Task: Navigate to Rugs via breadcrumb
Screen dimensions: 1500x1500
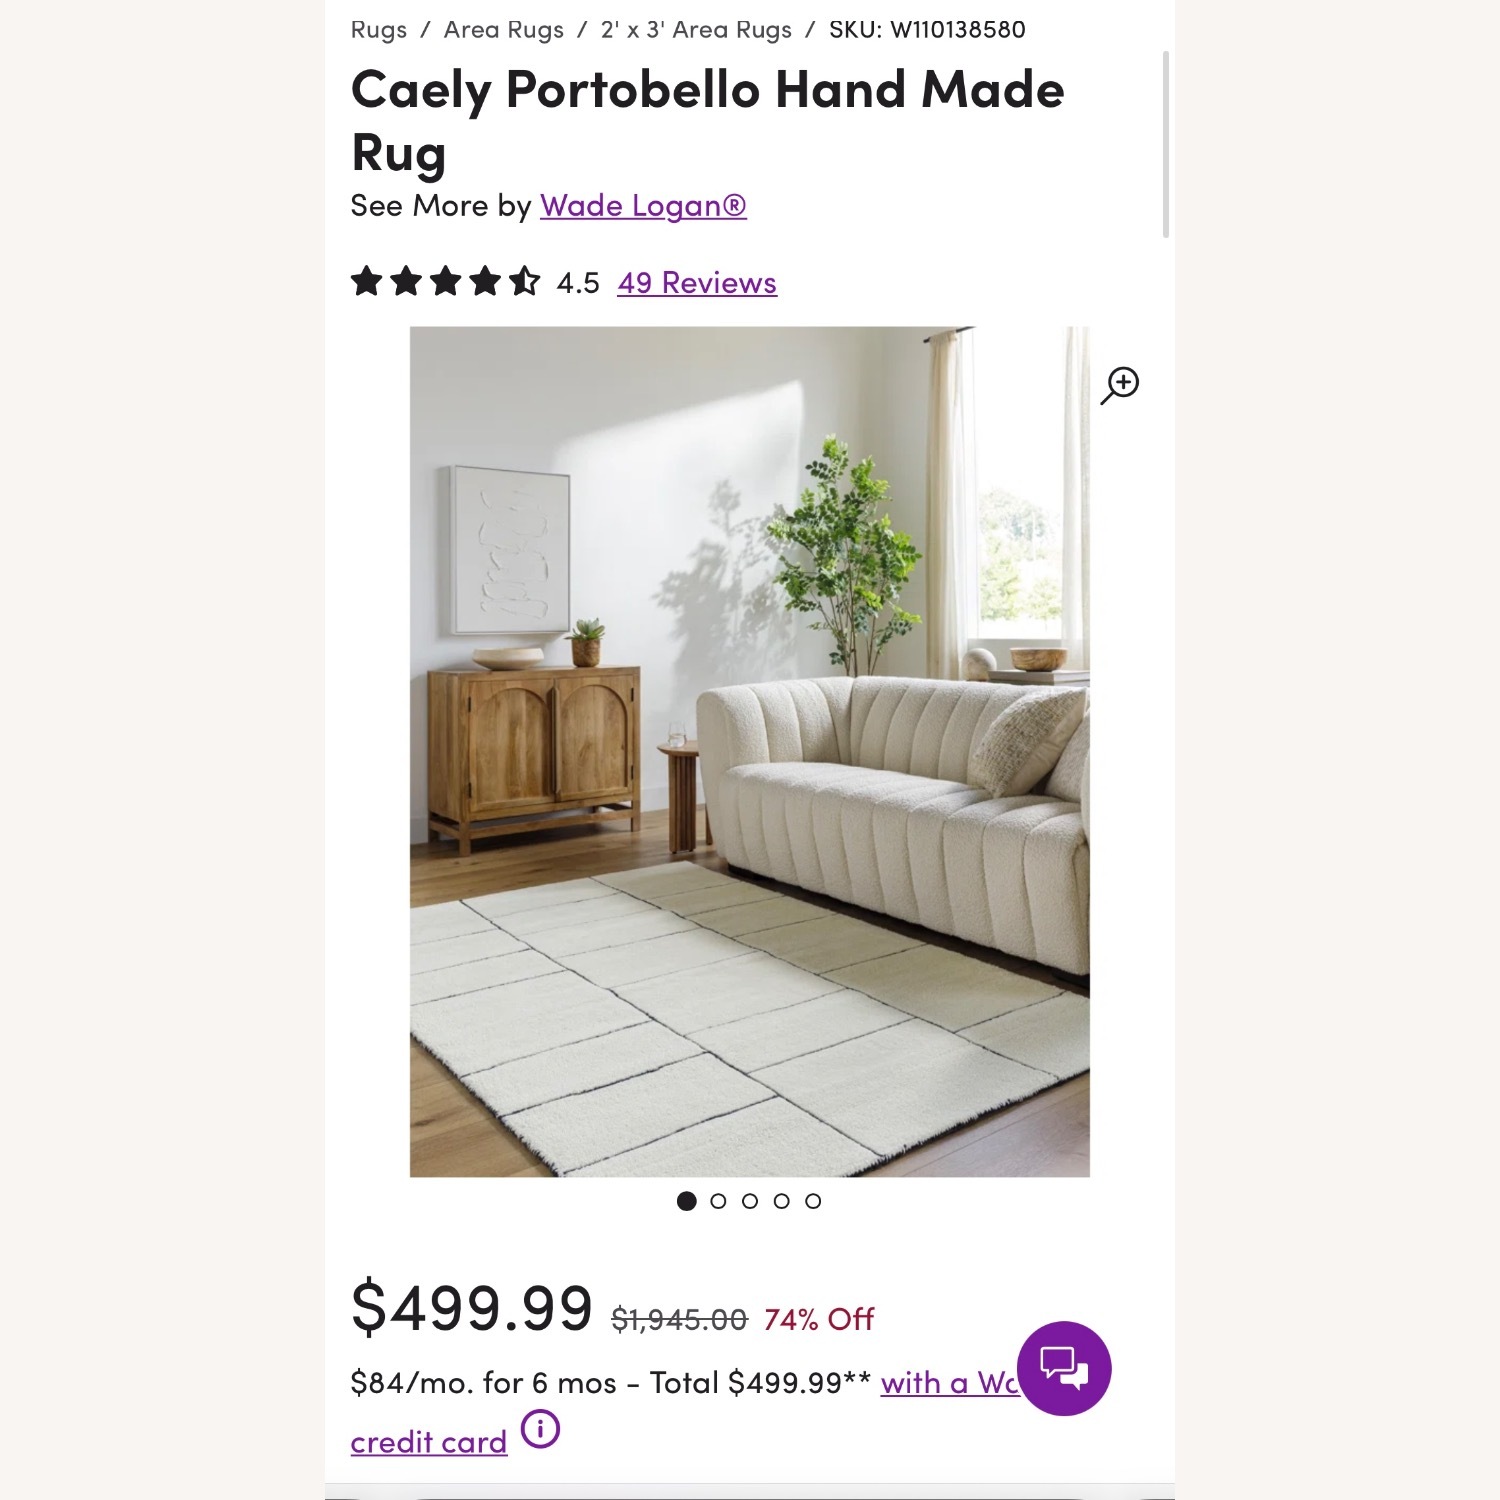Action: (x=376, y=30)
